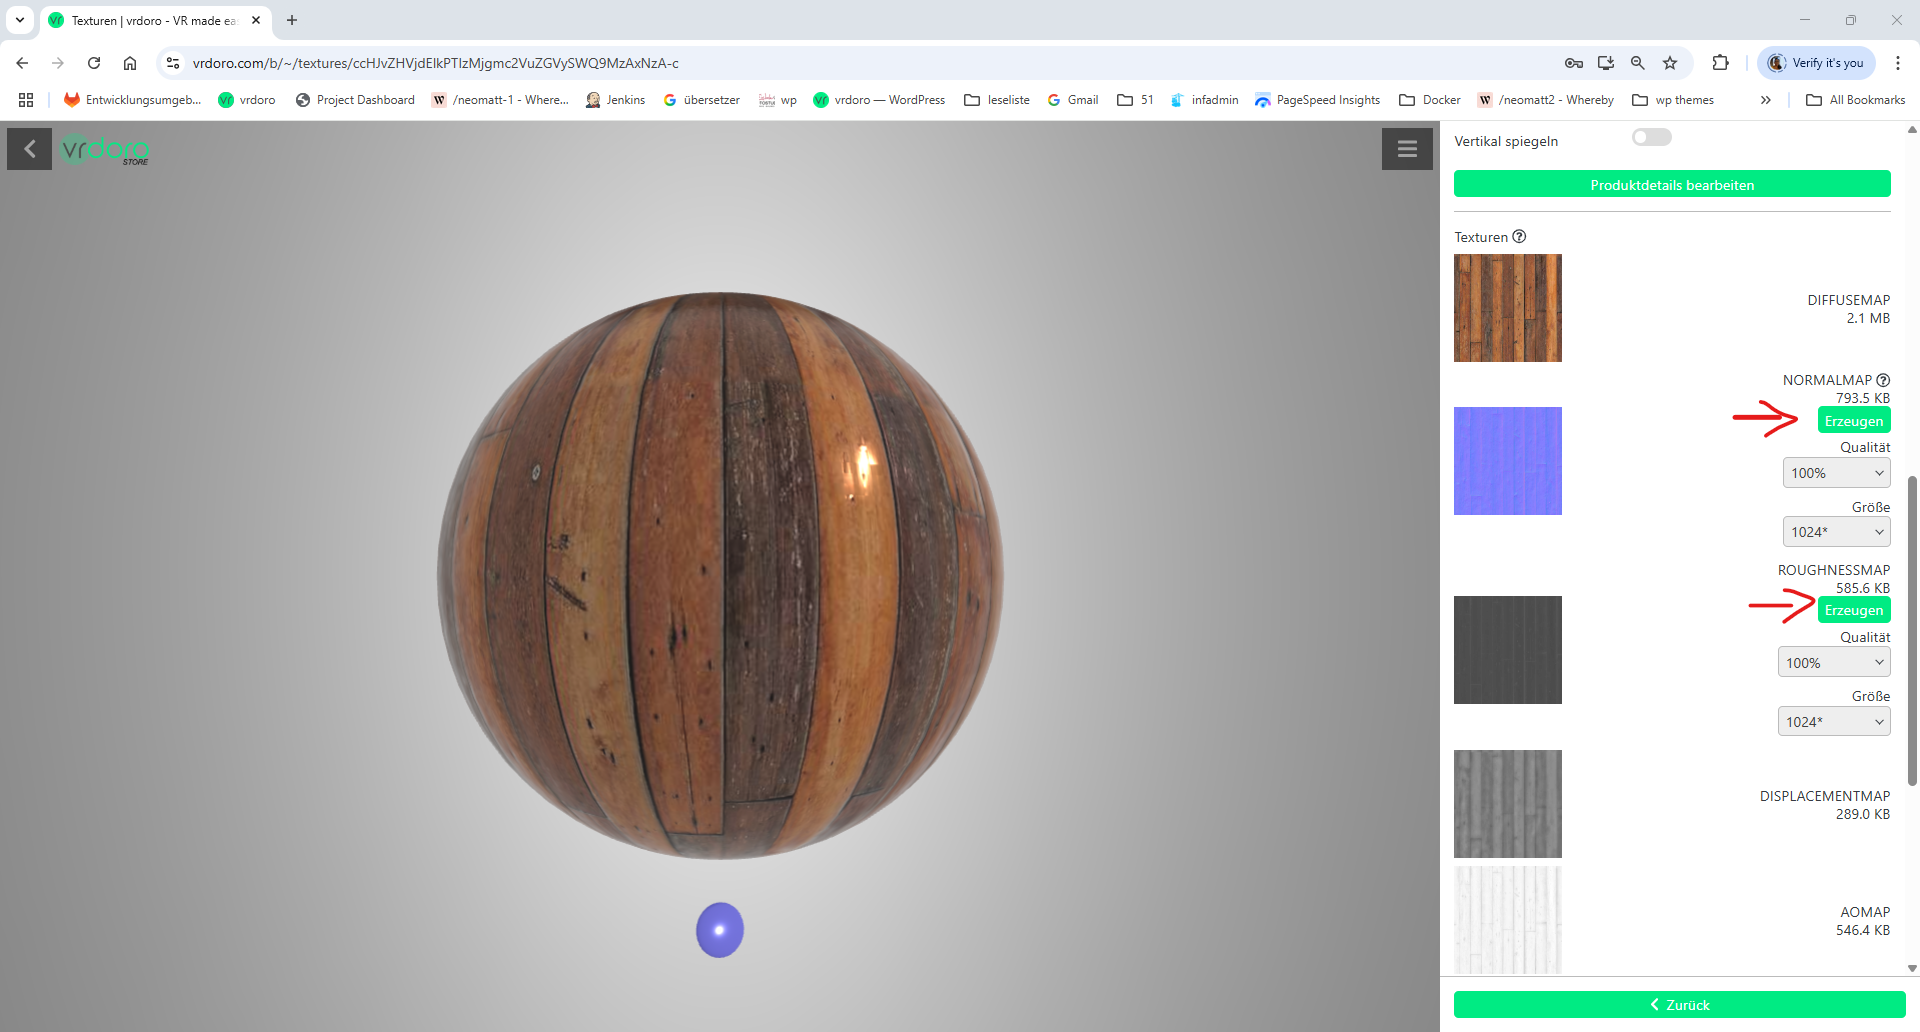Screen dimensions: 1920x1032
Task: Click Erzeugen button for the Normalmap
Action: click(1853, 421)
